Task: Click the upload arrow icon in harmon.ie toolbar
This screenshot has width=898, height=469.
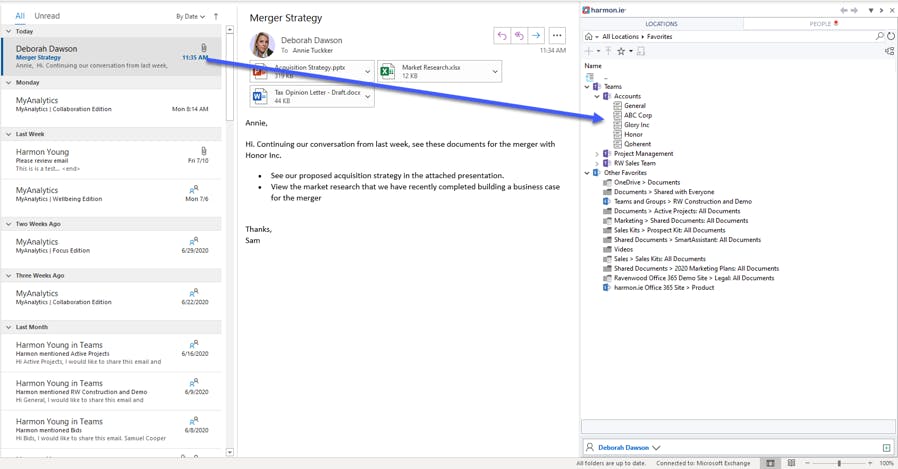Action: pos(608,51)
